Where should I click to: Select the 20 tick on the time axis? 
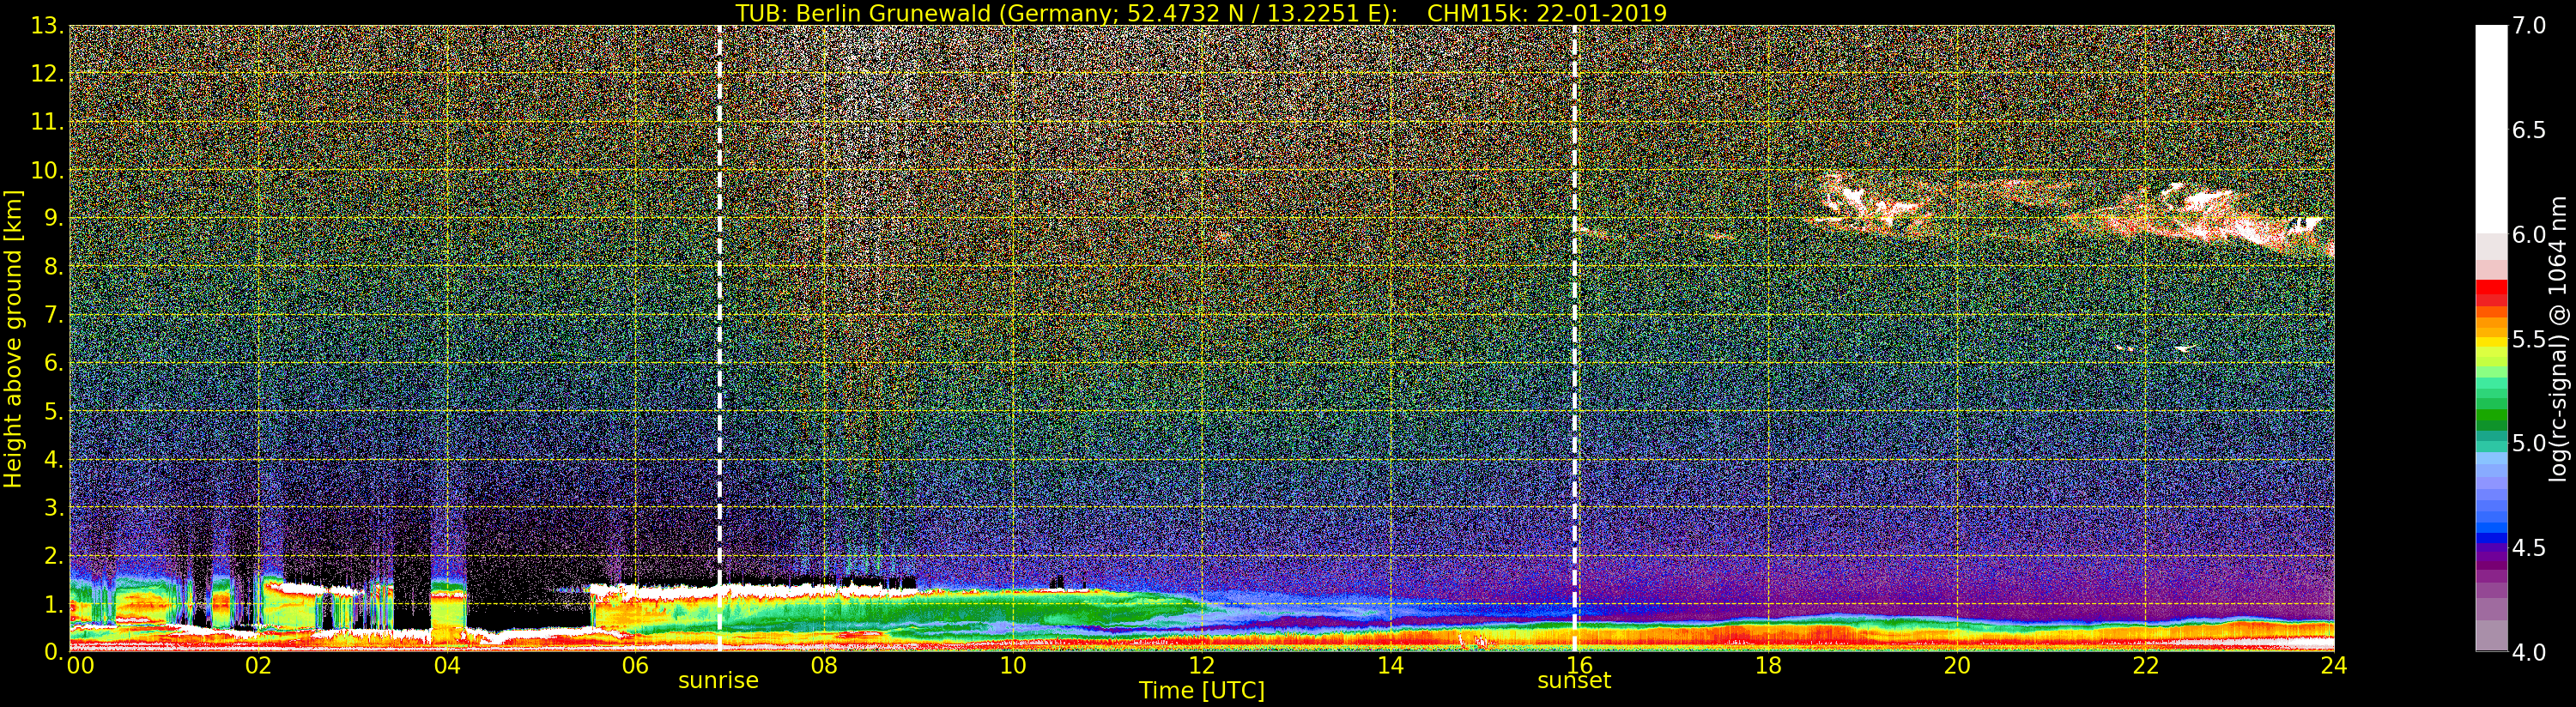pyautogui.click(x=1956, y=666)
